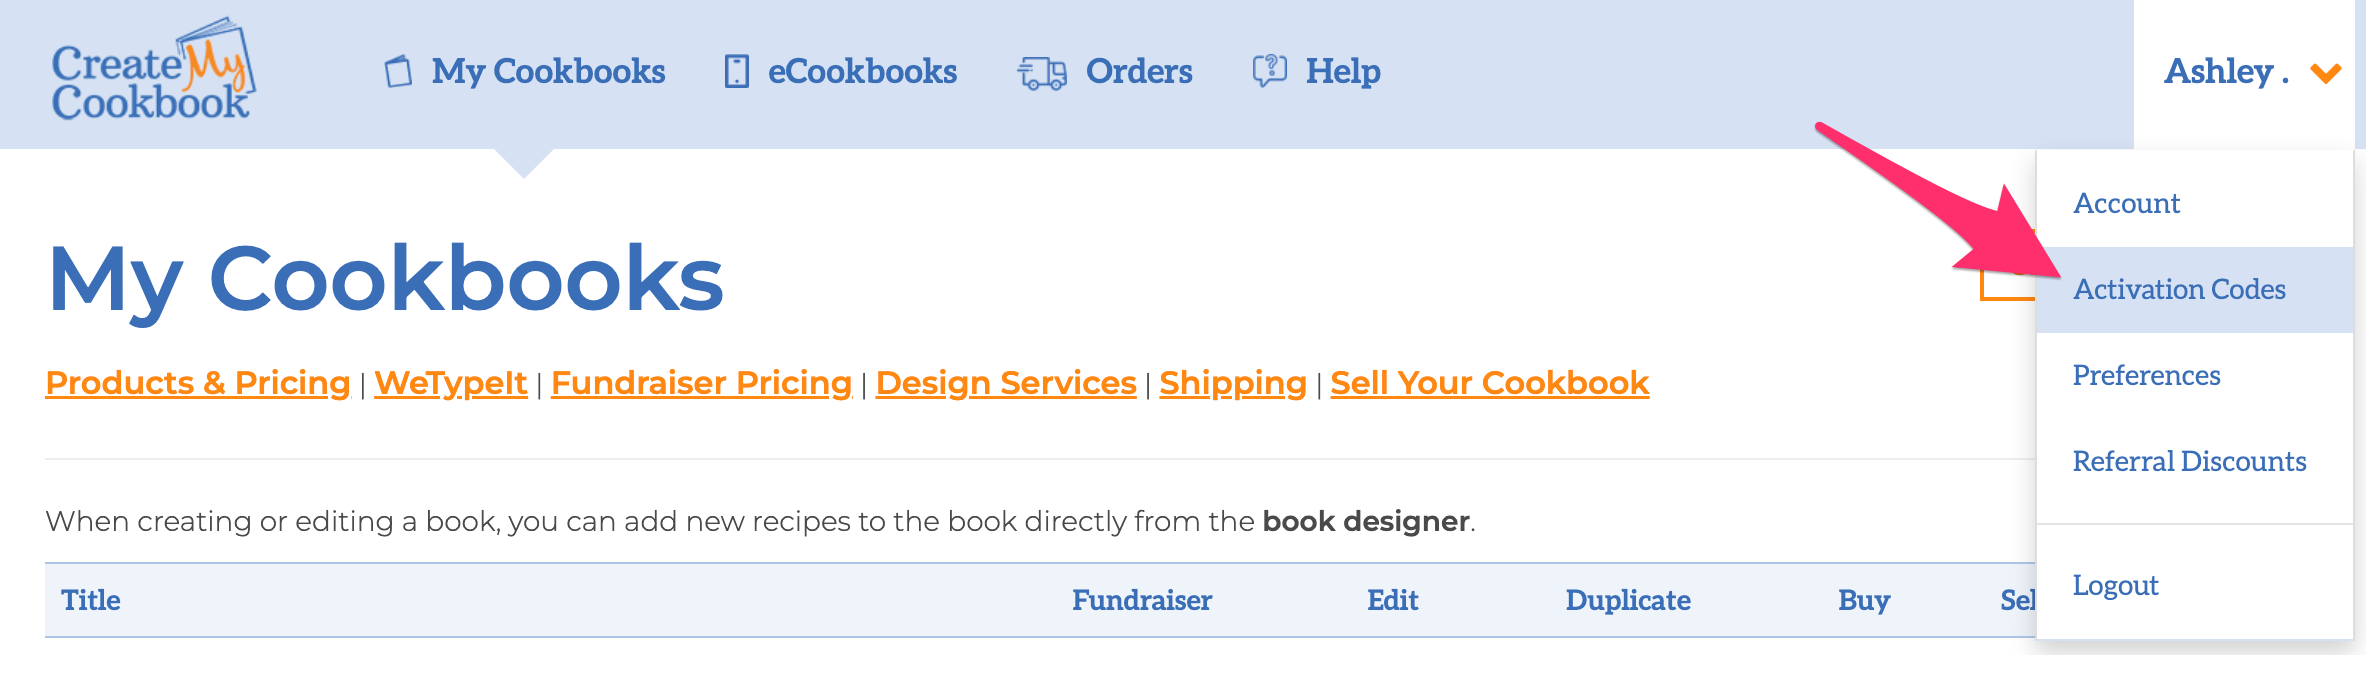
Task: Open the Help nav item
Action: (x=1343, y=71)
